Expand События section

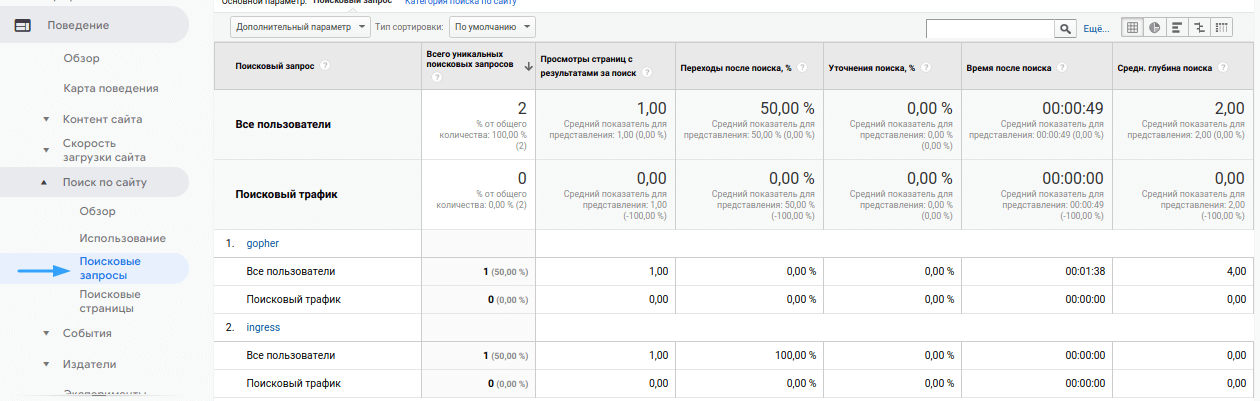(x=45, y=334)
